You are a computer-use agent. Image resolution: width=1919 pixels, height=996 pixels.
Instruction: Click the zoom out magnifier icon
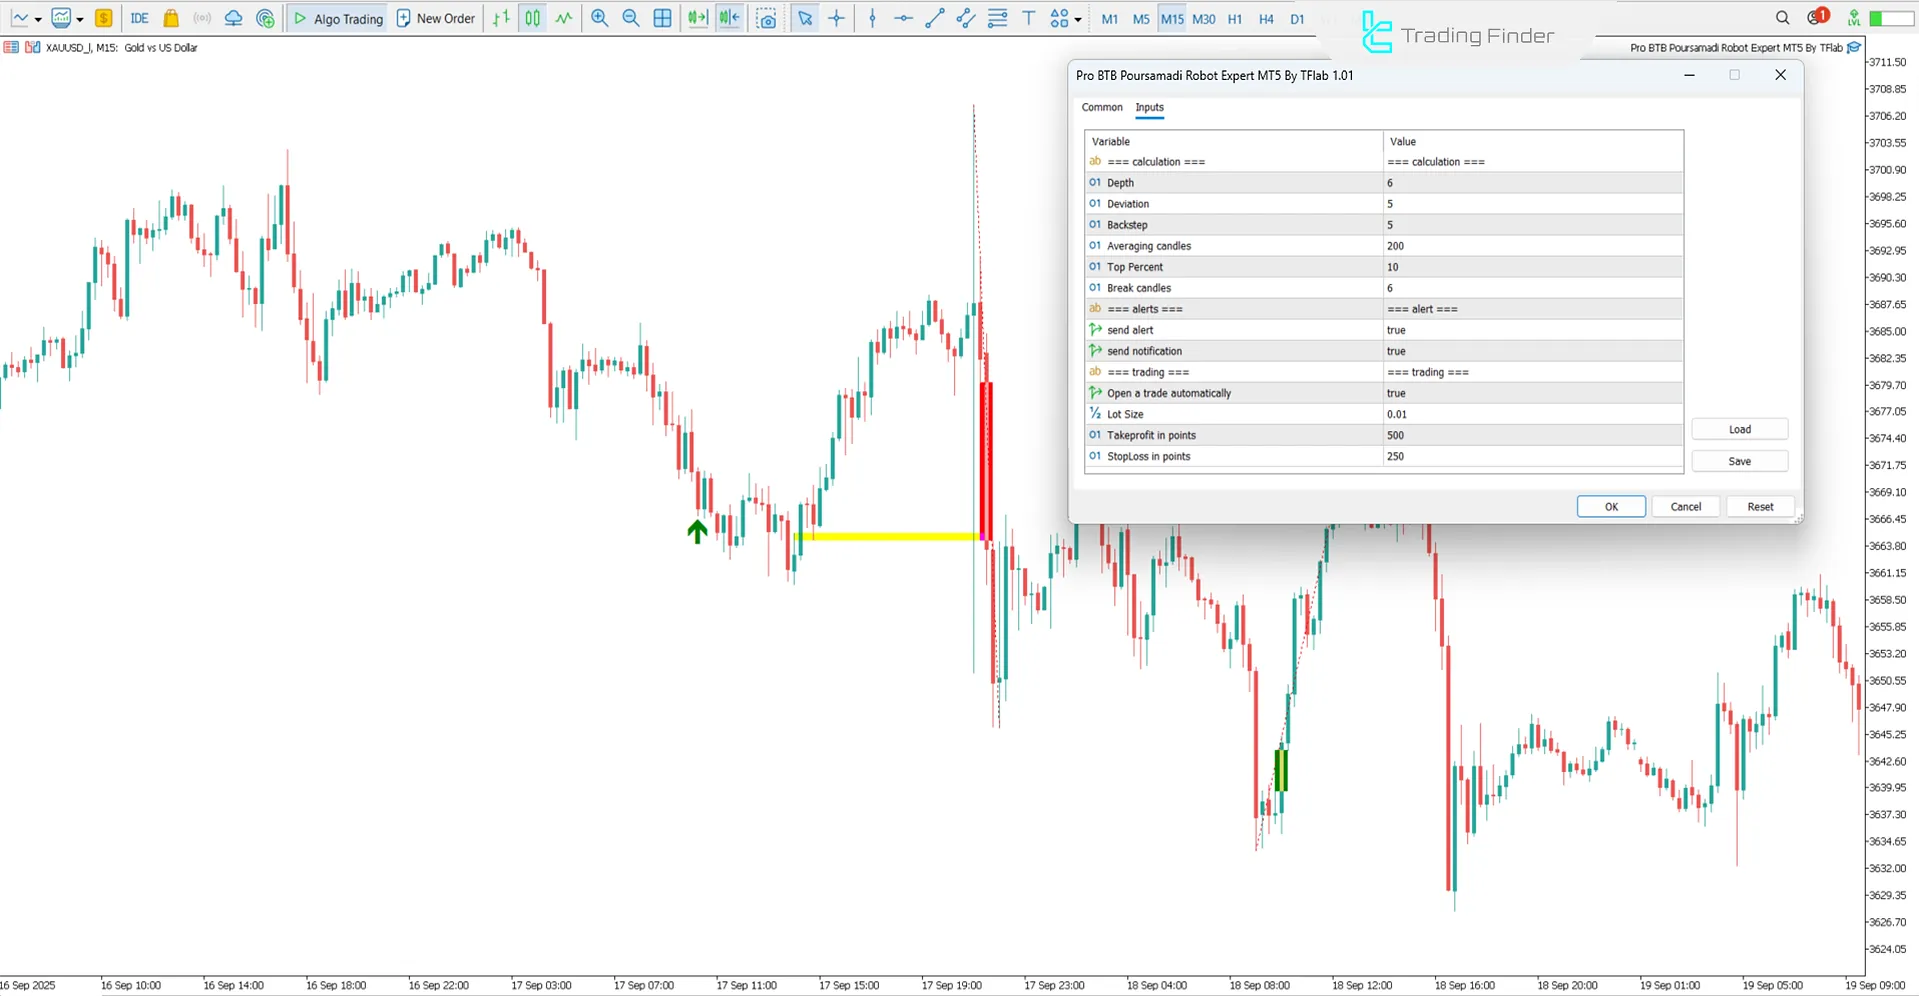point(631,18)
